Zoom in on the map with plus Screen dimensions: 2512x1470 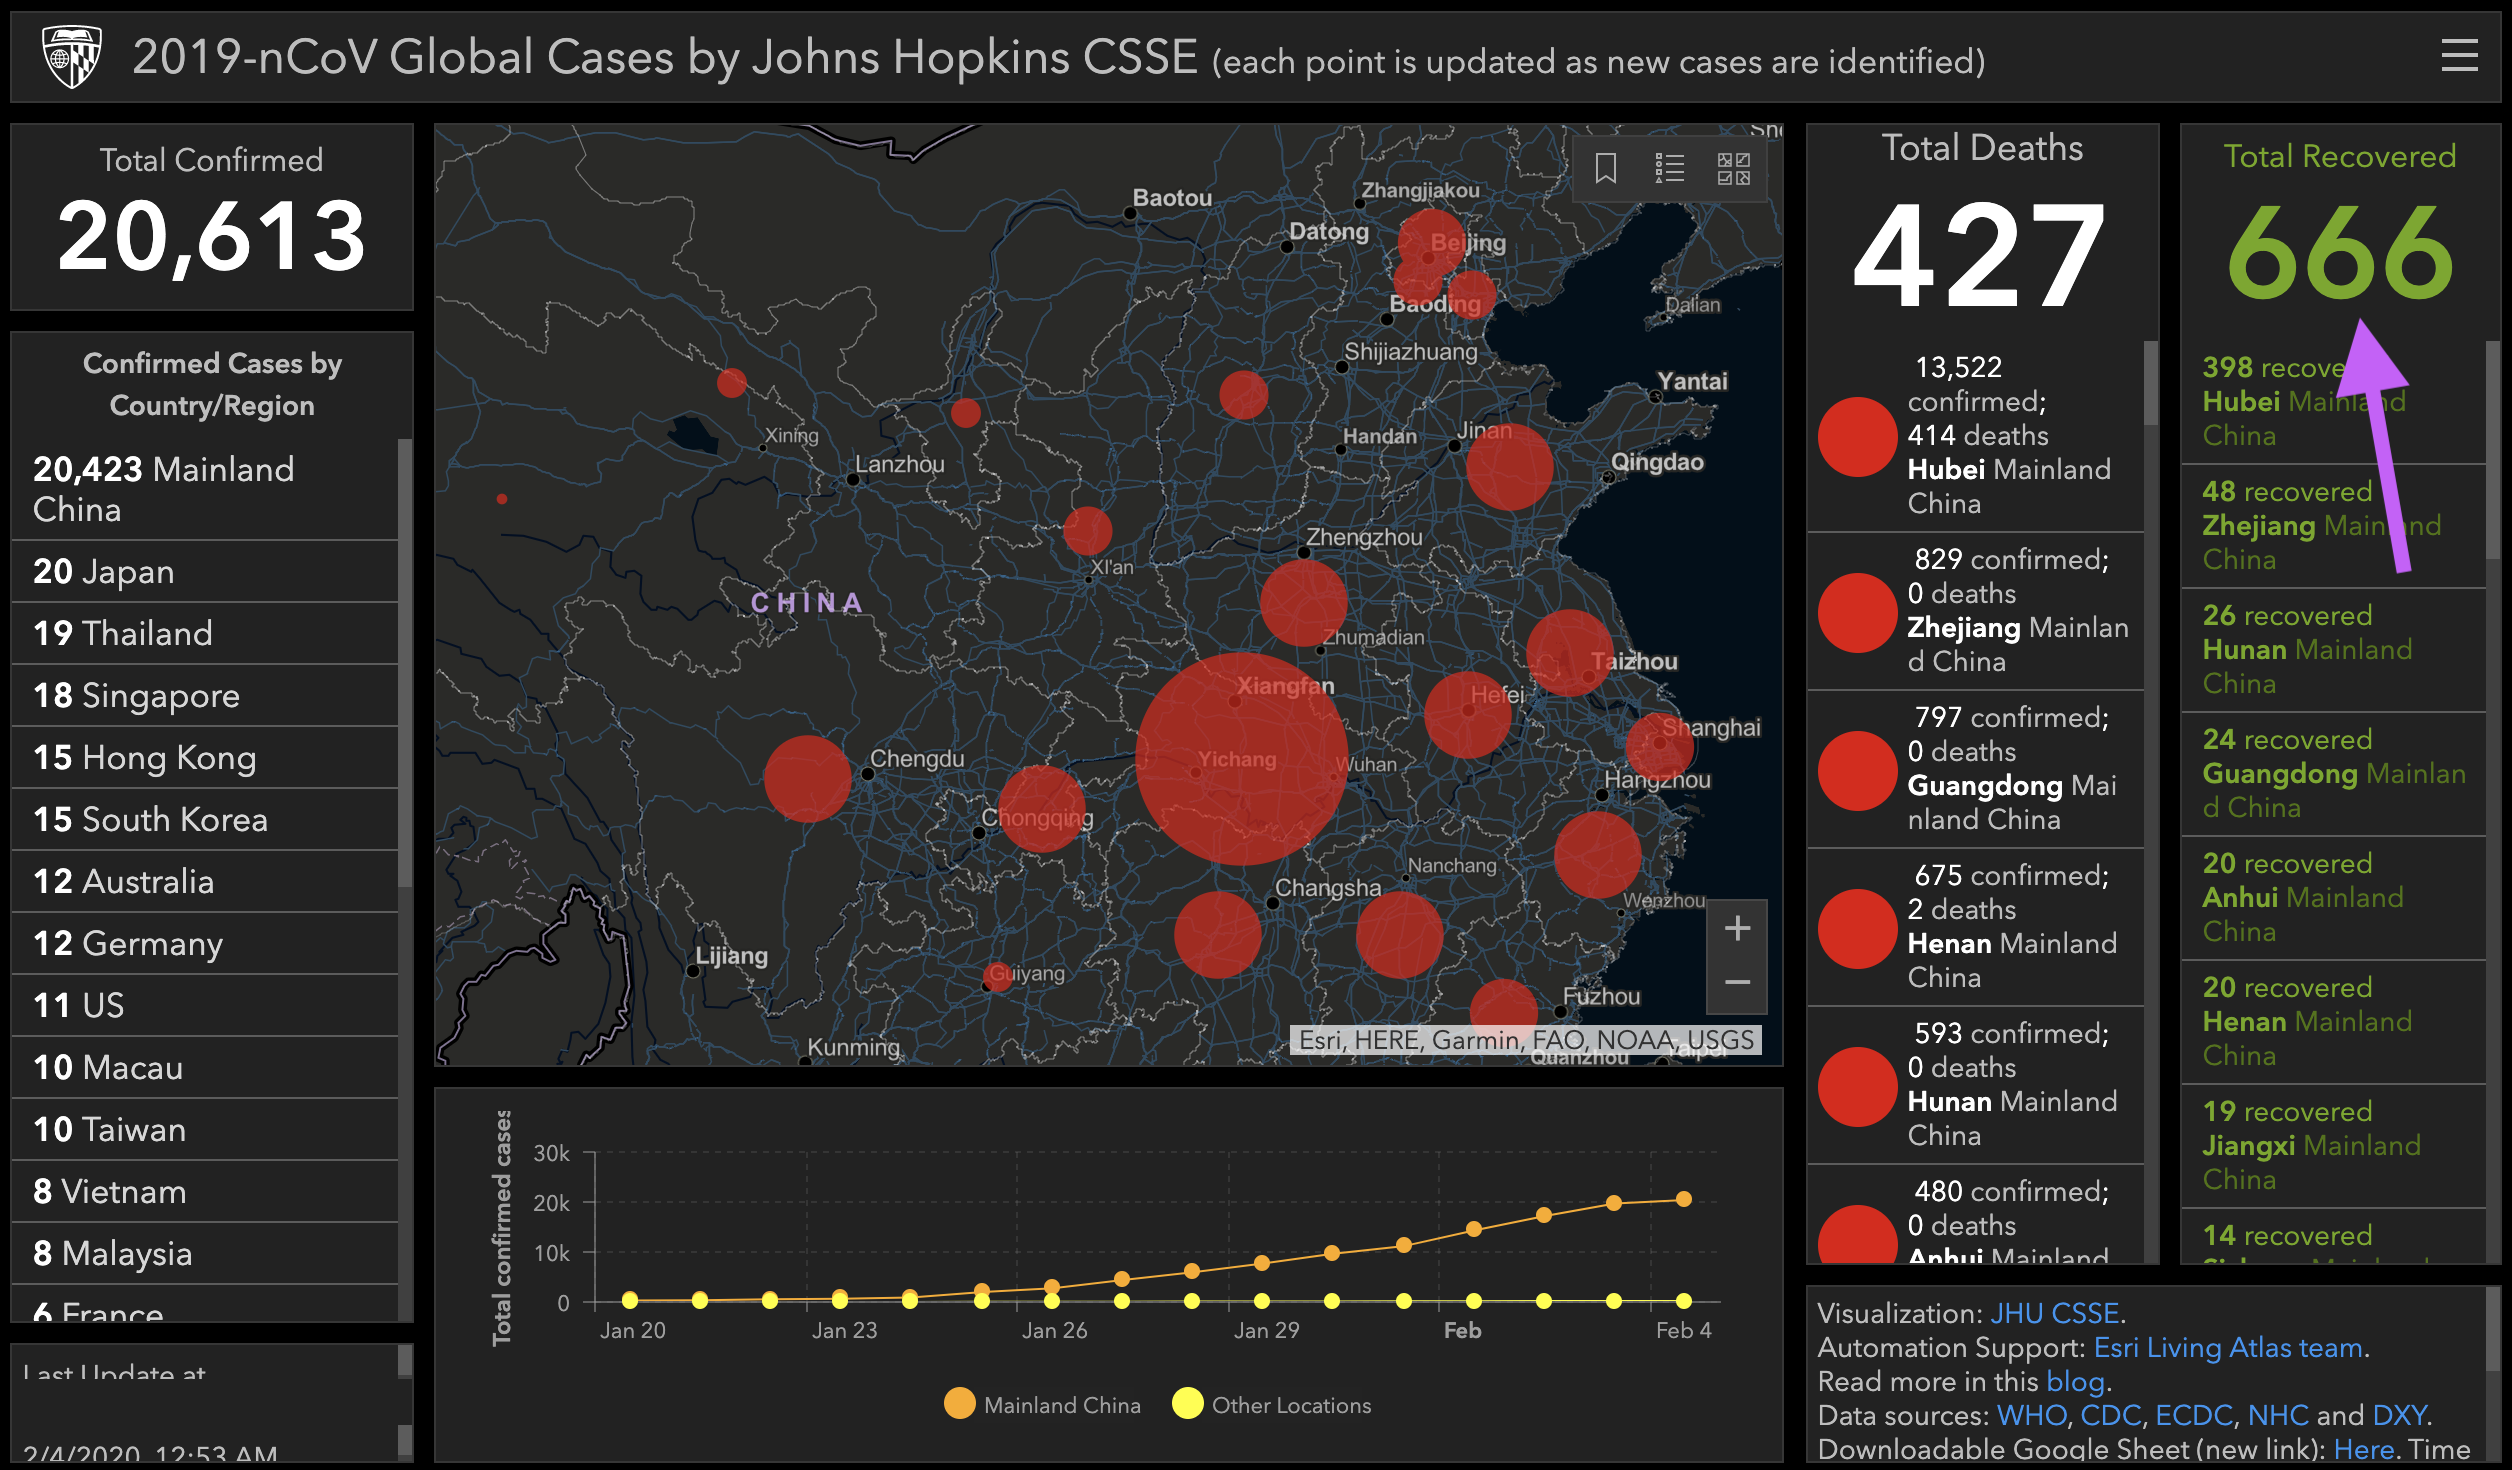click(x=1737, y=928)
